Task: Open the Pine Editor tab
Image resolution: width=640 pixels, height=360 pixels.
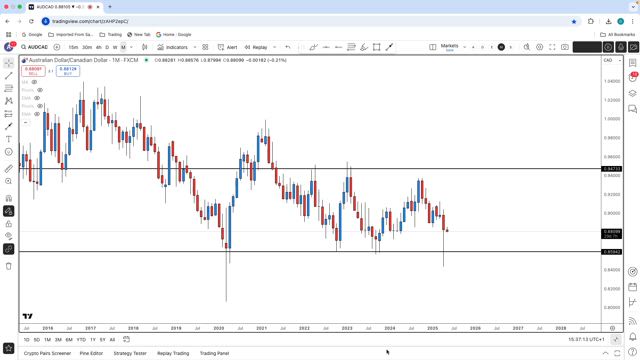Action: click(91, 353)
